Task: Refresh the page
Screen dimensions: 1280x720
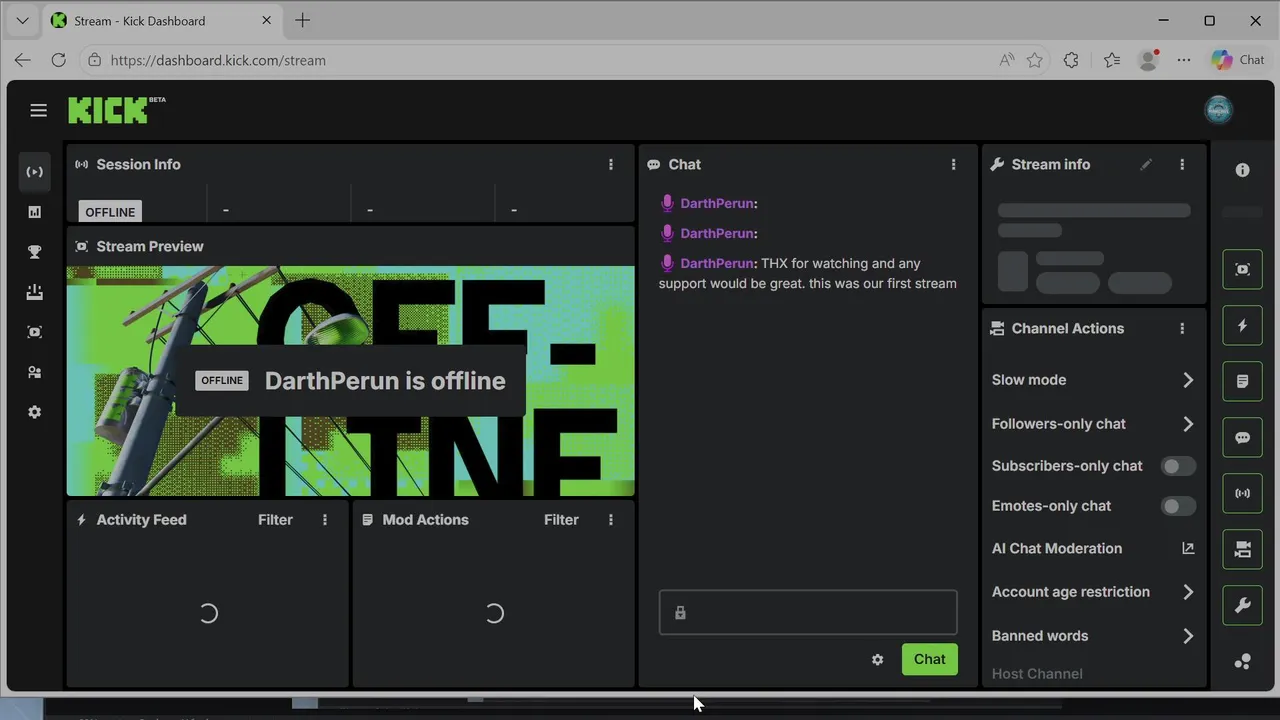Action: [x=58, y=60]
